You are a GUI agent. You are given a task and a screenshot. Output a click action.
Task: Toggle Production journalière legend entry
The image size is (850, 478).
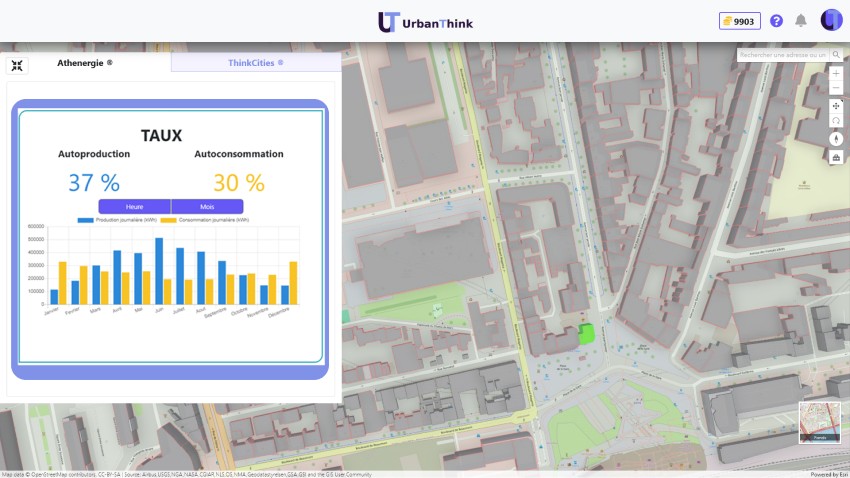click(x=118, y=220)
